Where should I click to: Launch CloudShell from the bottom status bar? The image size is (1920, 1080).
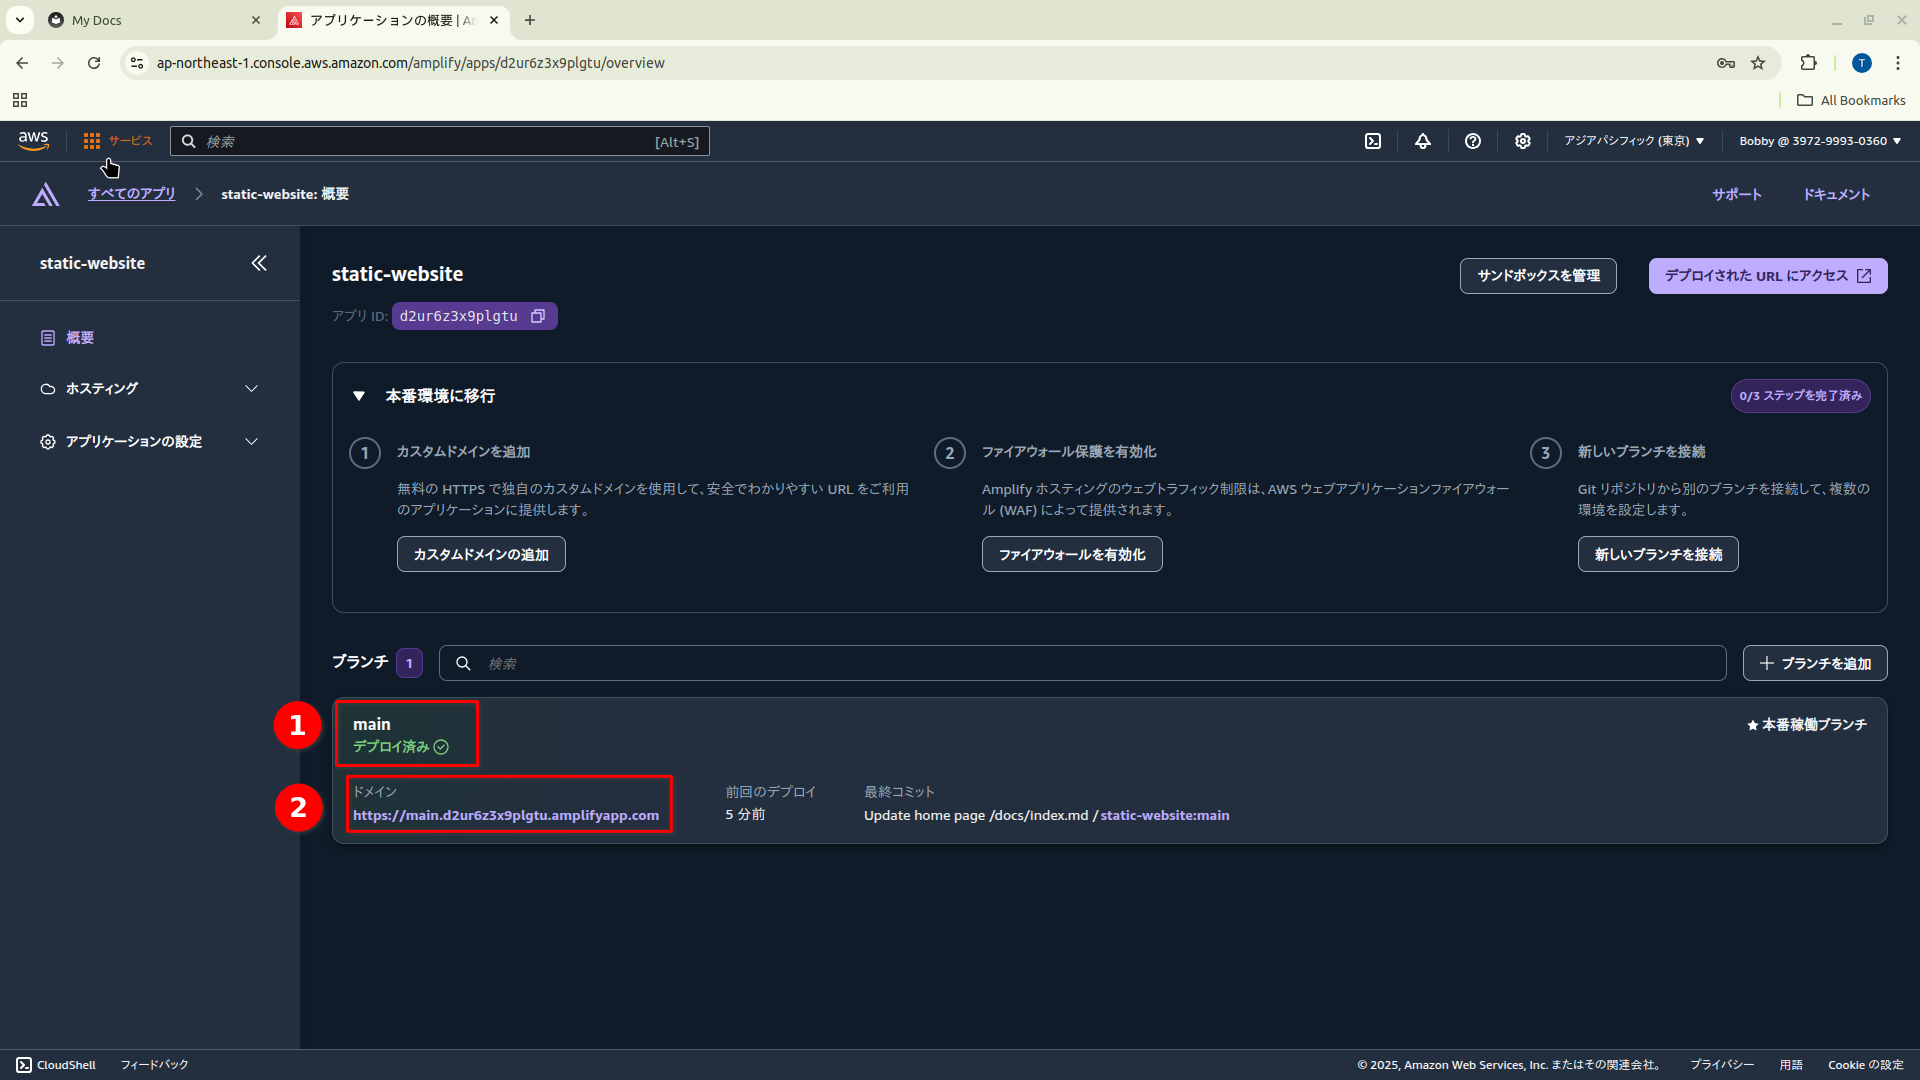pos(55,1064)
